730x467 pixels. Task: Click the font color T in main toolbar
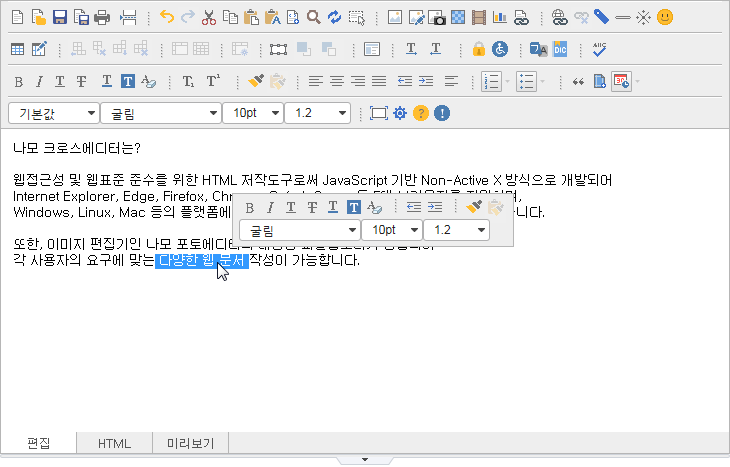point(107,81)
